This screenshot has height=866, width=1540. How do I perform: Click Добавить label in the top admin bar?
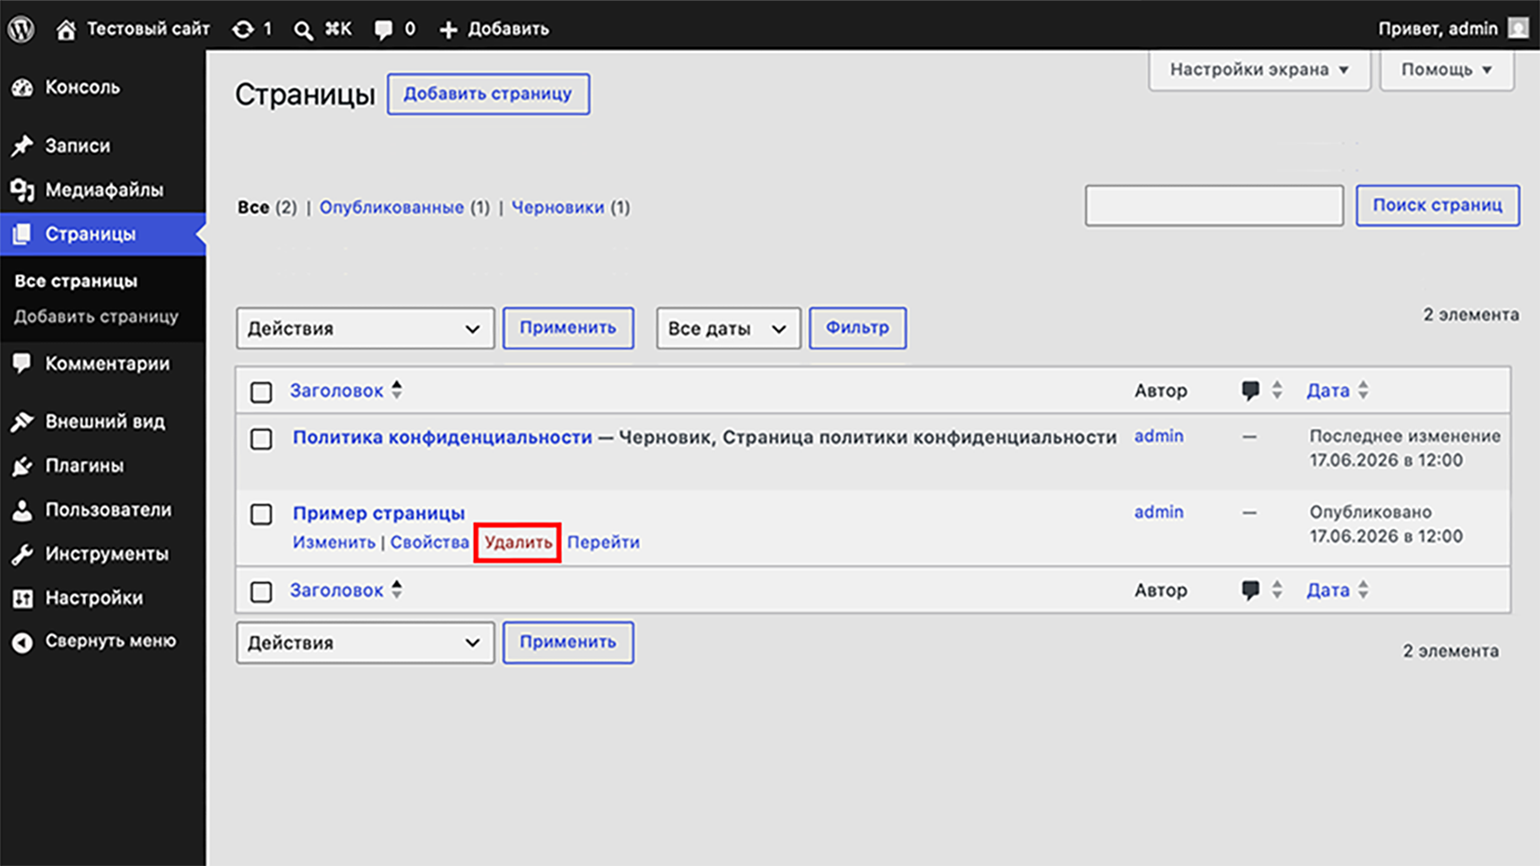pos(508,29)
